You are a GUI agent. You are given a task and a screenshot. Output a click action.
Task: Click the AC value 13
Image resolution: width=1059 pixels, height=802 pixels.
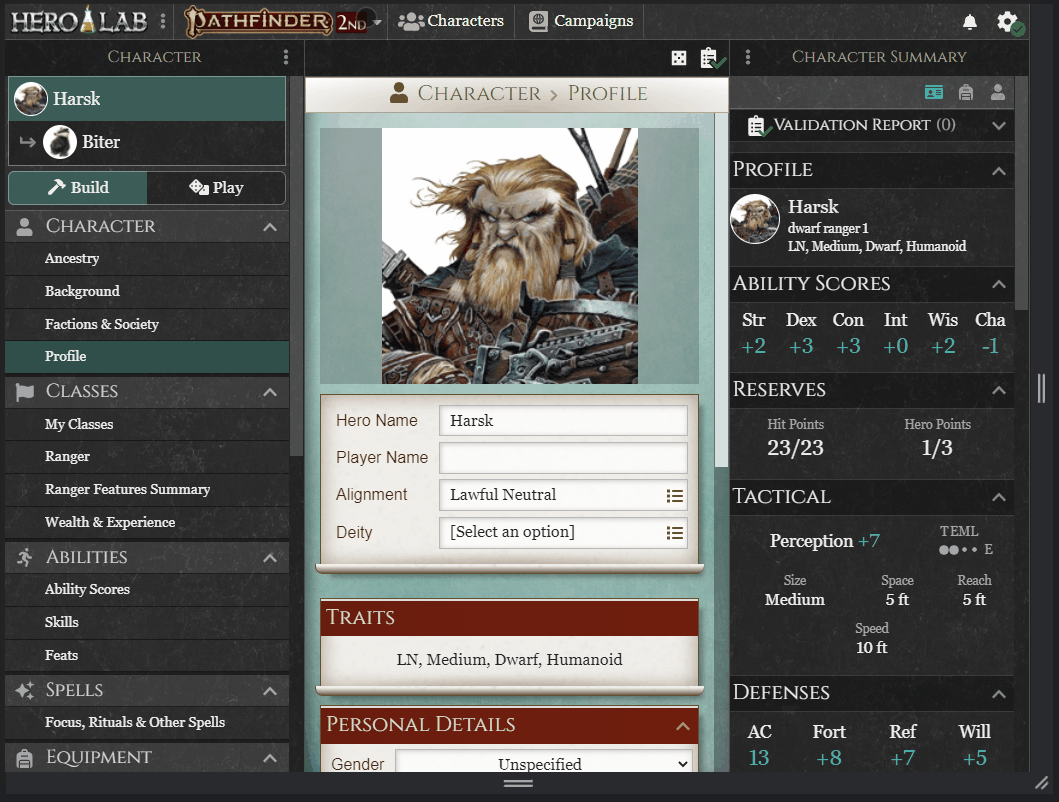[759, 758]
